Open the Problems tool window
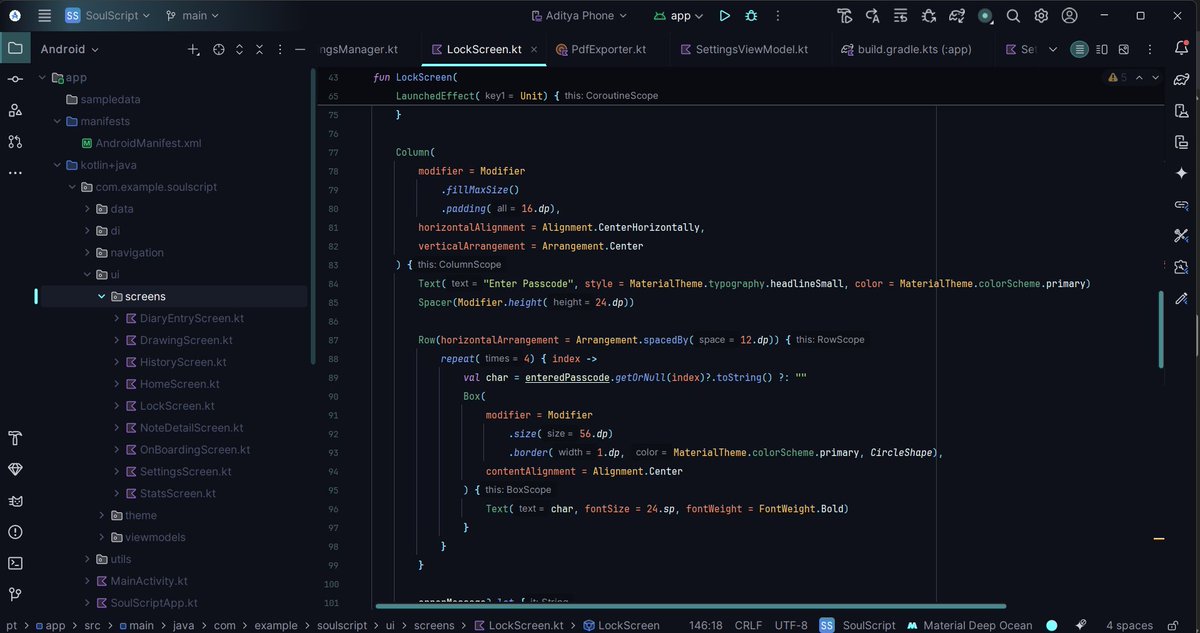Screen dimensions: 1200x633 click(x=14, y=532)
